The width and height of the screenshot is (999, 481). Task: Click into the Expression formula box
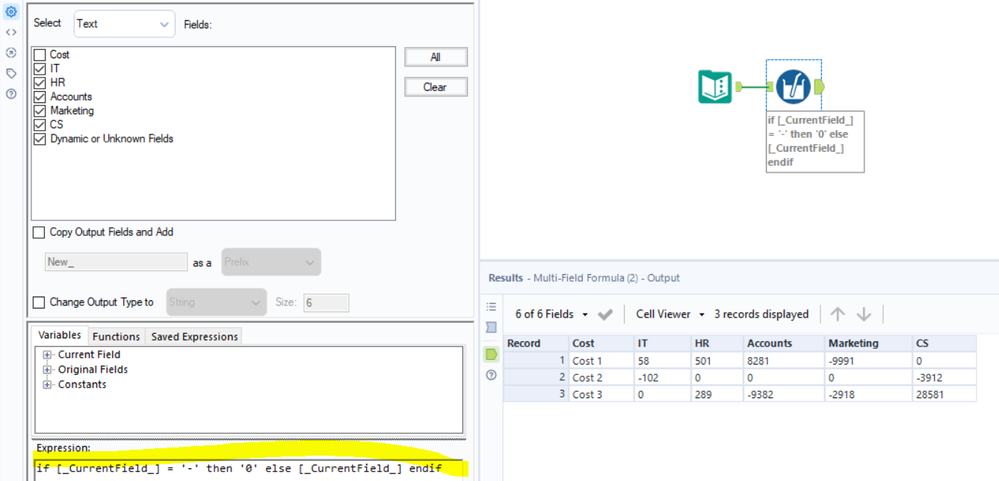248,470
